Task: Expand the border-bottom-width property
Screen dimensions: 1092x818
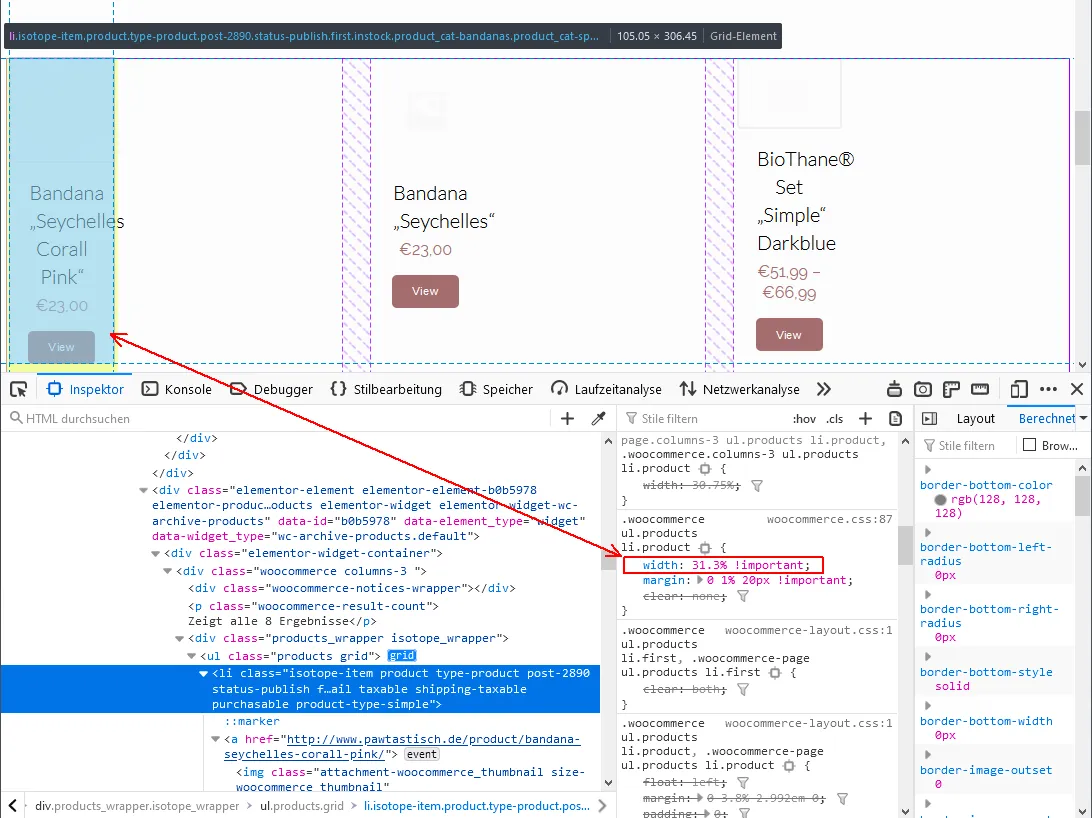Action: 928,706
